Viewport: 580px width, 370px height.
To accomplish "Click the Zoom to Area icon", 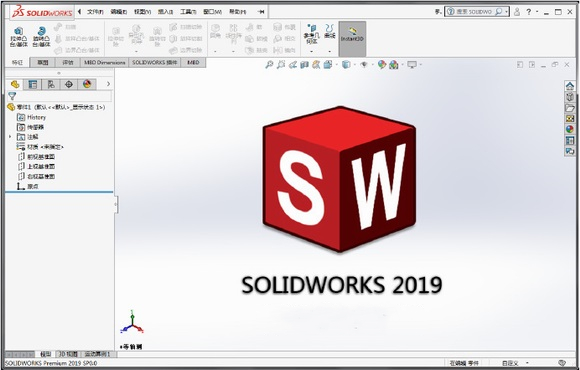I will [x=281, y=65].
